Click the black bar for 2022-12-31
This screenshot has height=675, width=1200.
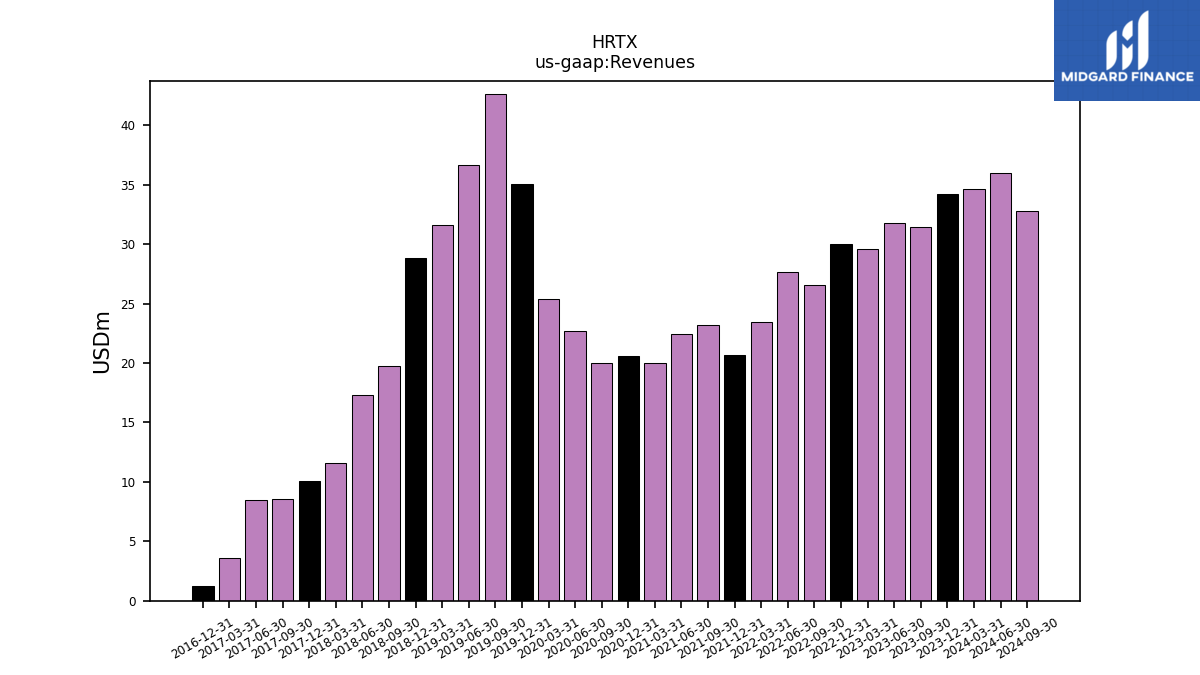coord(841,423)
